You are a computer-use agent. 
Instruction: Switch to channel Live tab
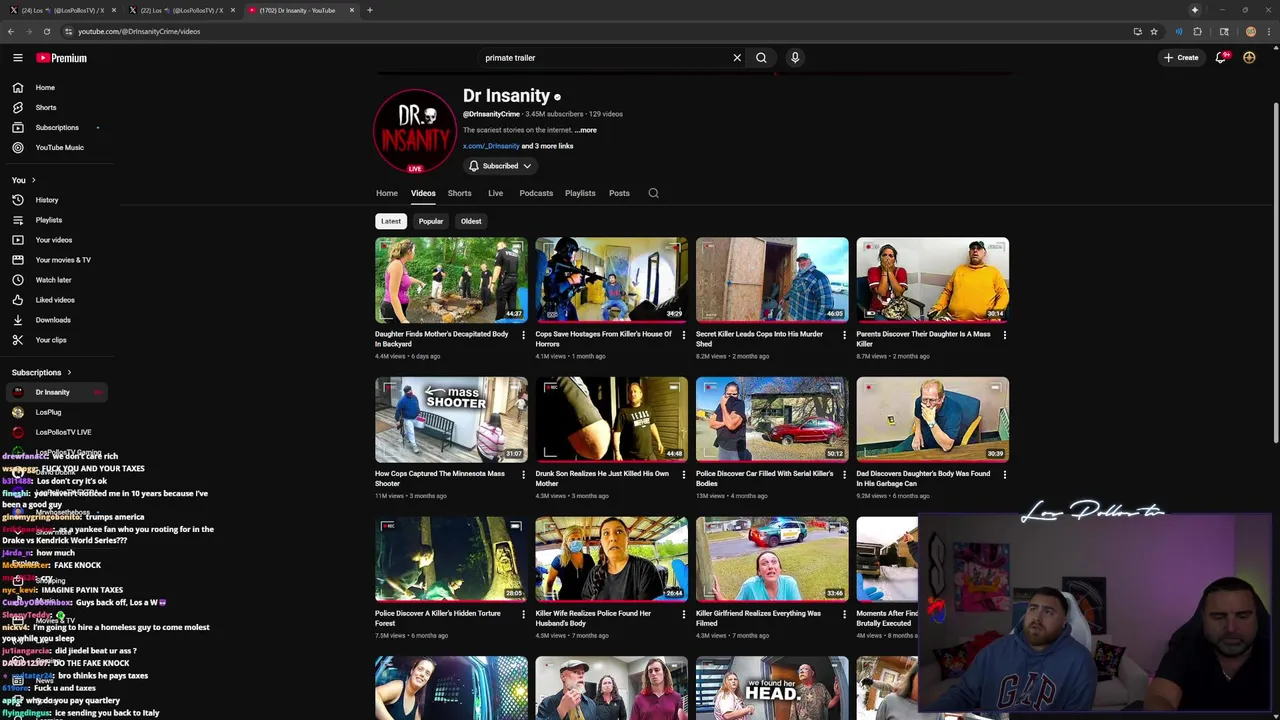(x=495, y=193)
